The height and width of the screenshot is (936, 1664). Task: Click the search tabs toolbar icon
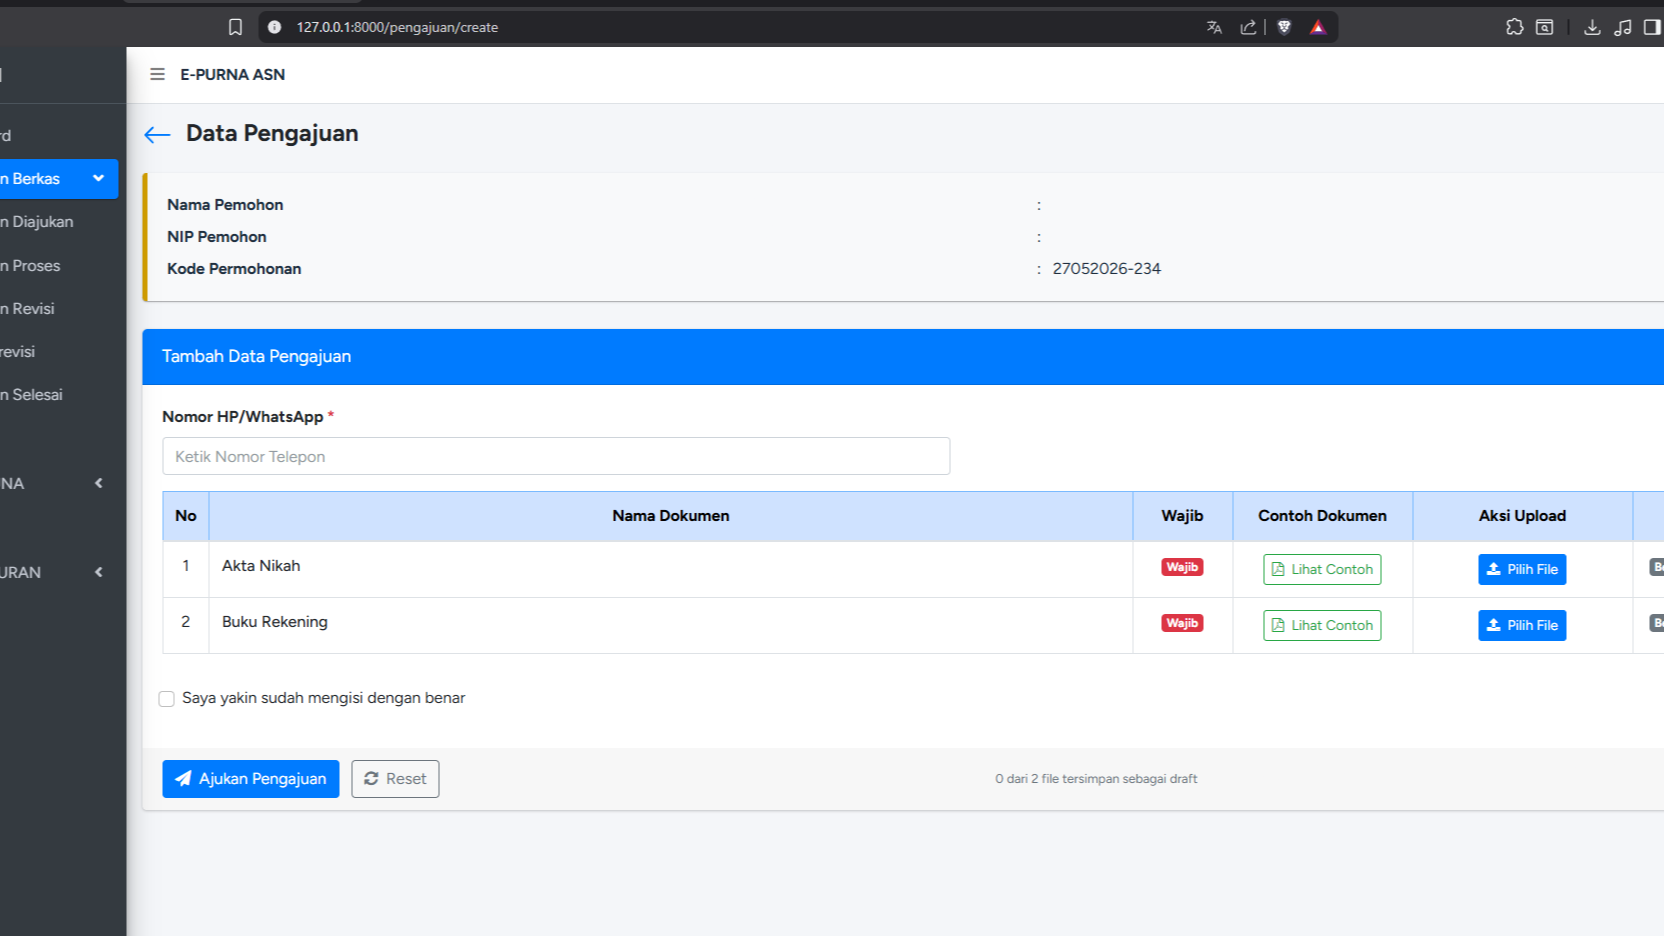click(1545, 27)
